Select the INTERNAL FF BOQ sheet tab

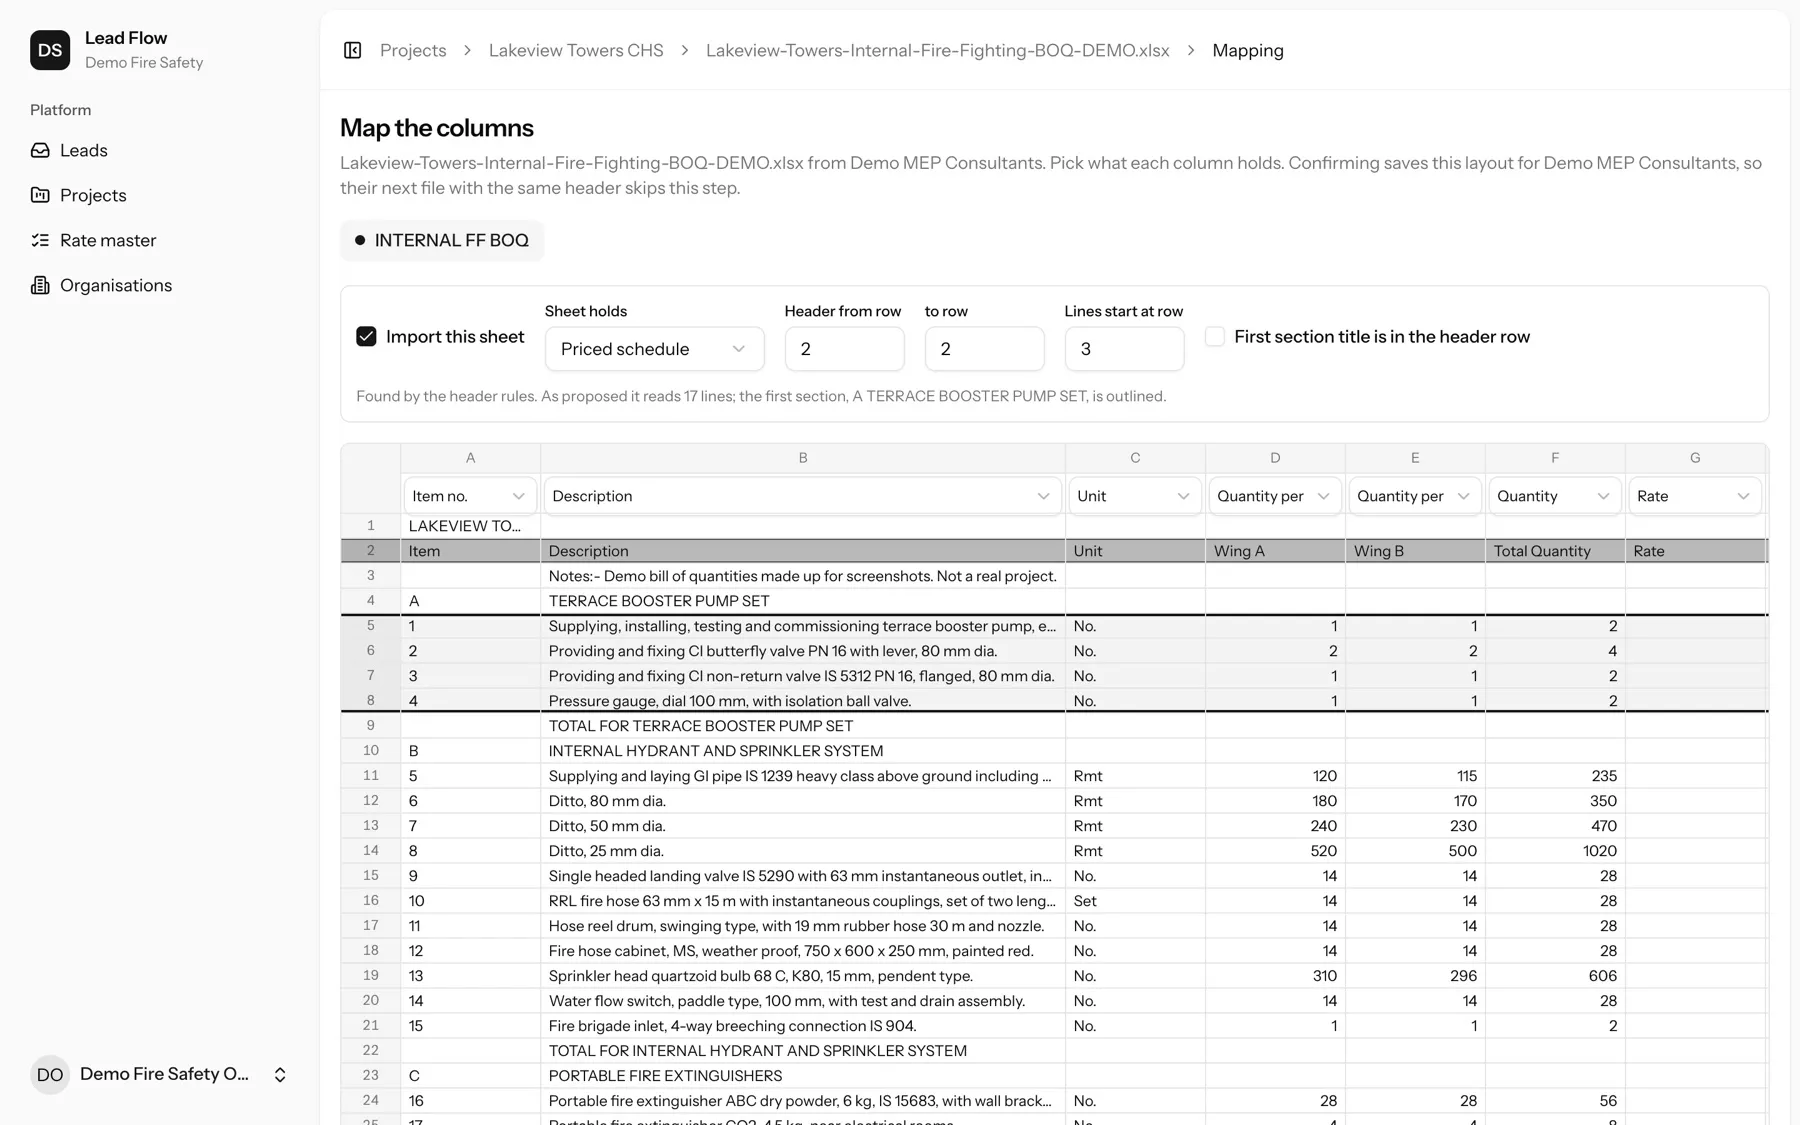[x=442, y=240]
